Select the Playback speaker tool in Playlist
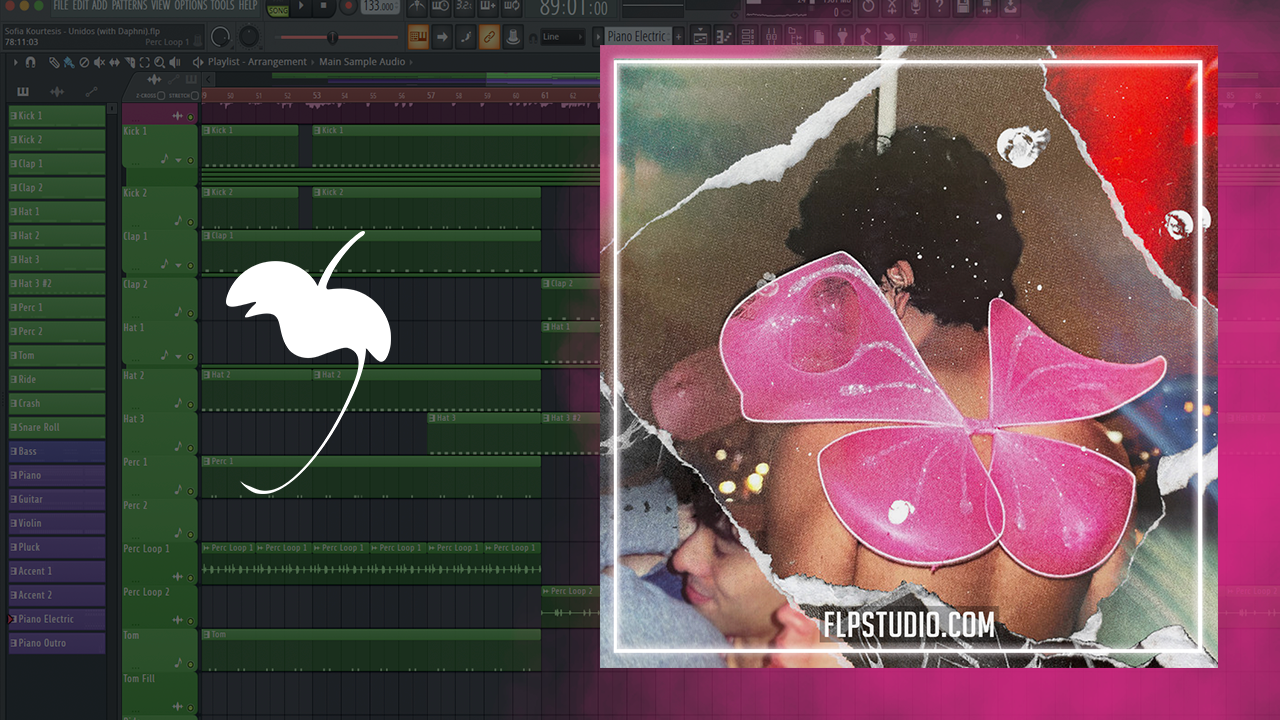This screenshot has height=720, width=1280. click(x=174, y=62)
